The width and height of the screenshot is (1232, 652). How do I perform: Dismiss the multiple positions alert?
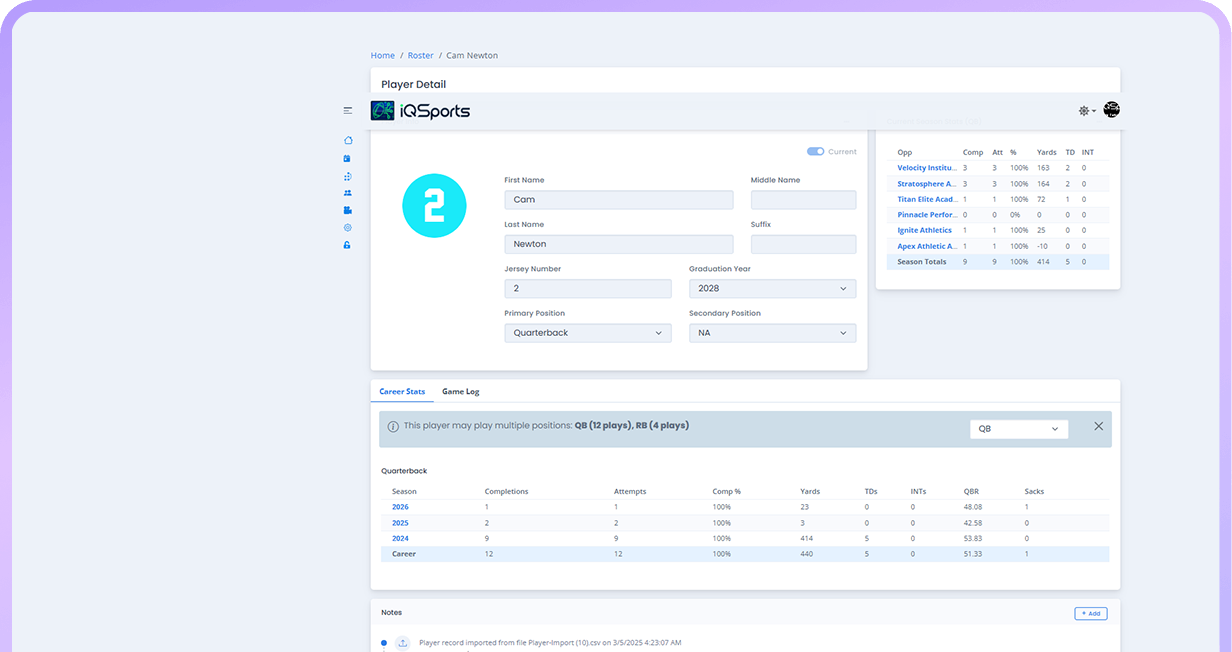[1098, 426]
